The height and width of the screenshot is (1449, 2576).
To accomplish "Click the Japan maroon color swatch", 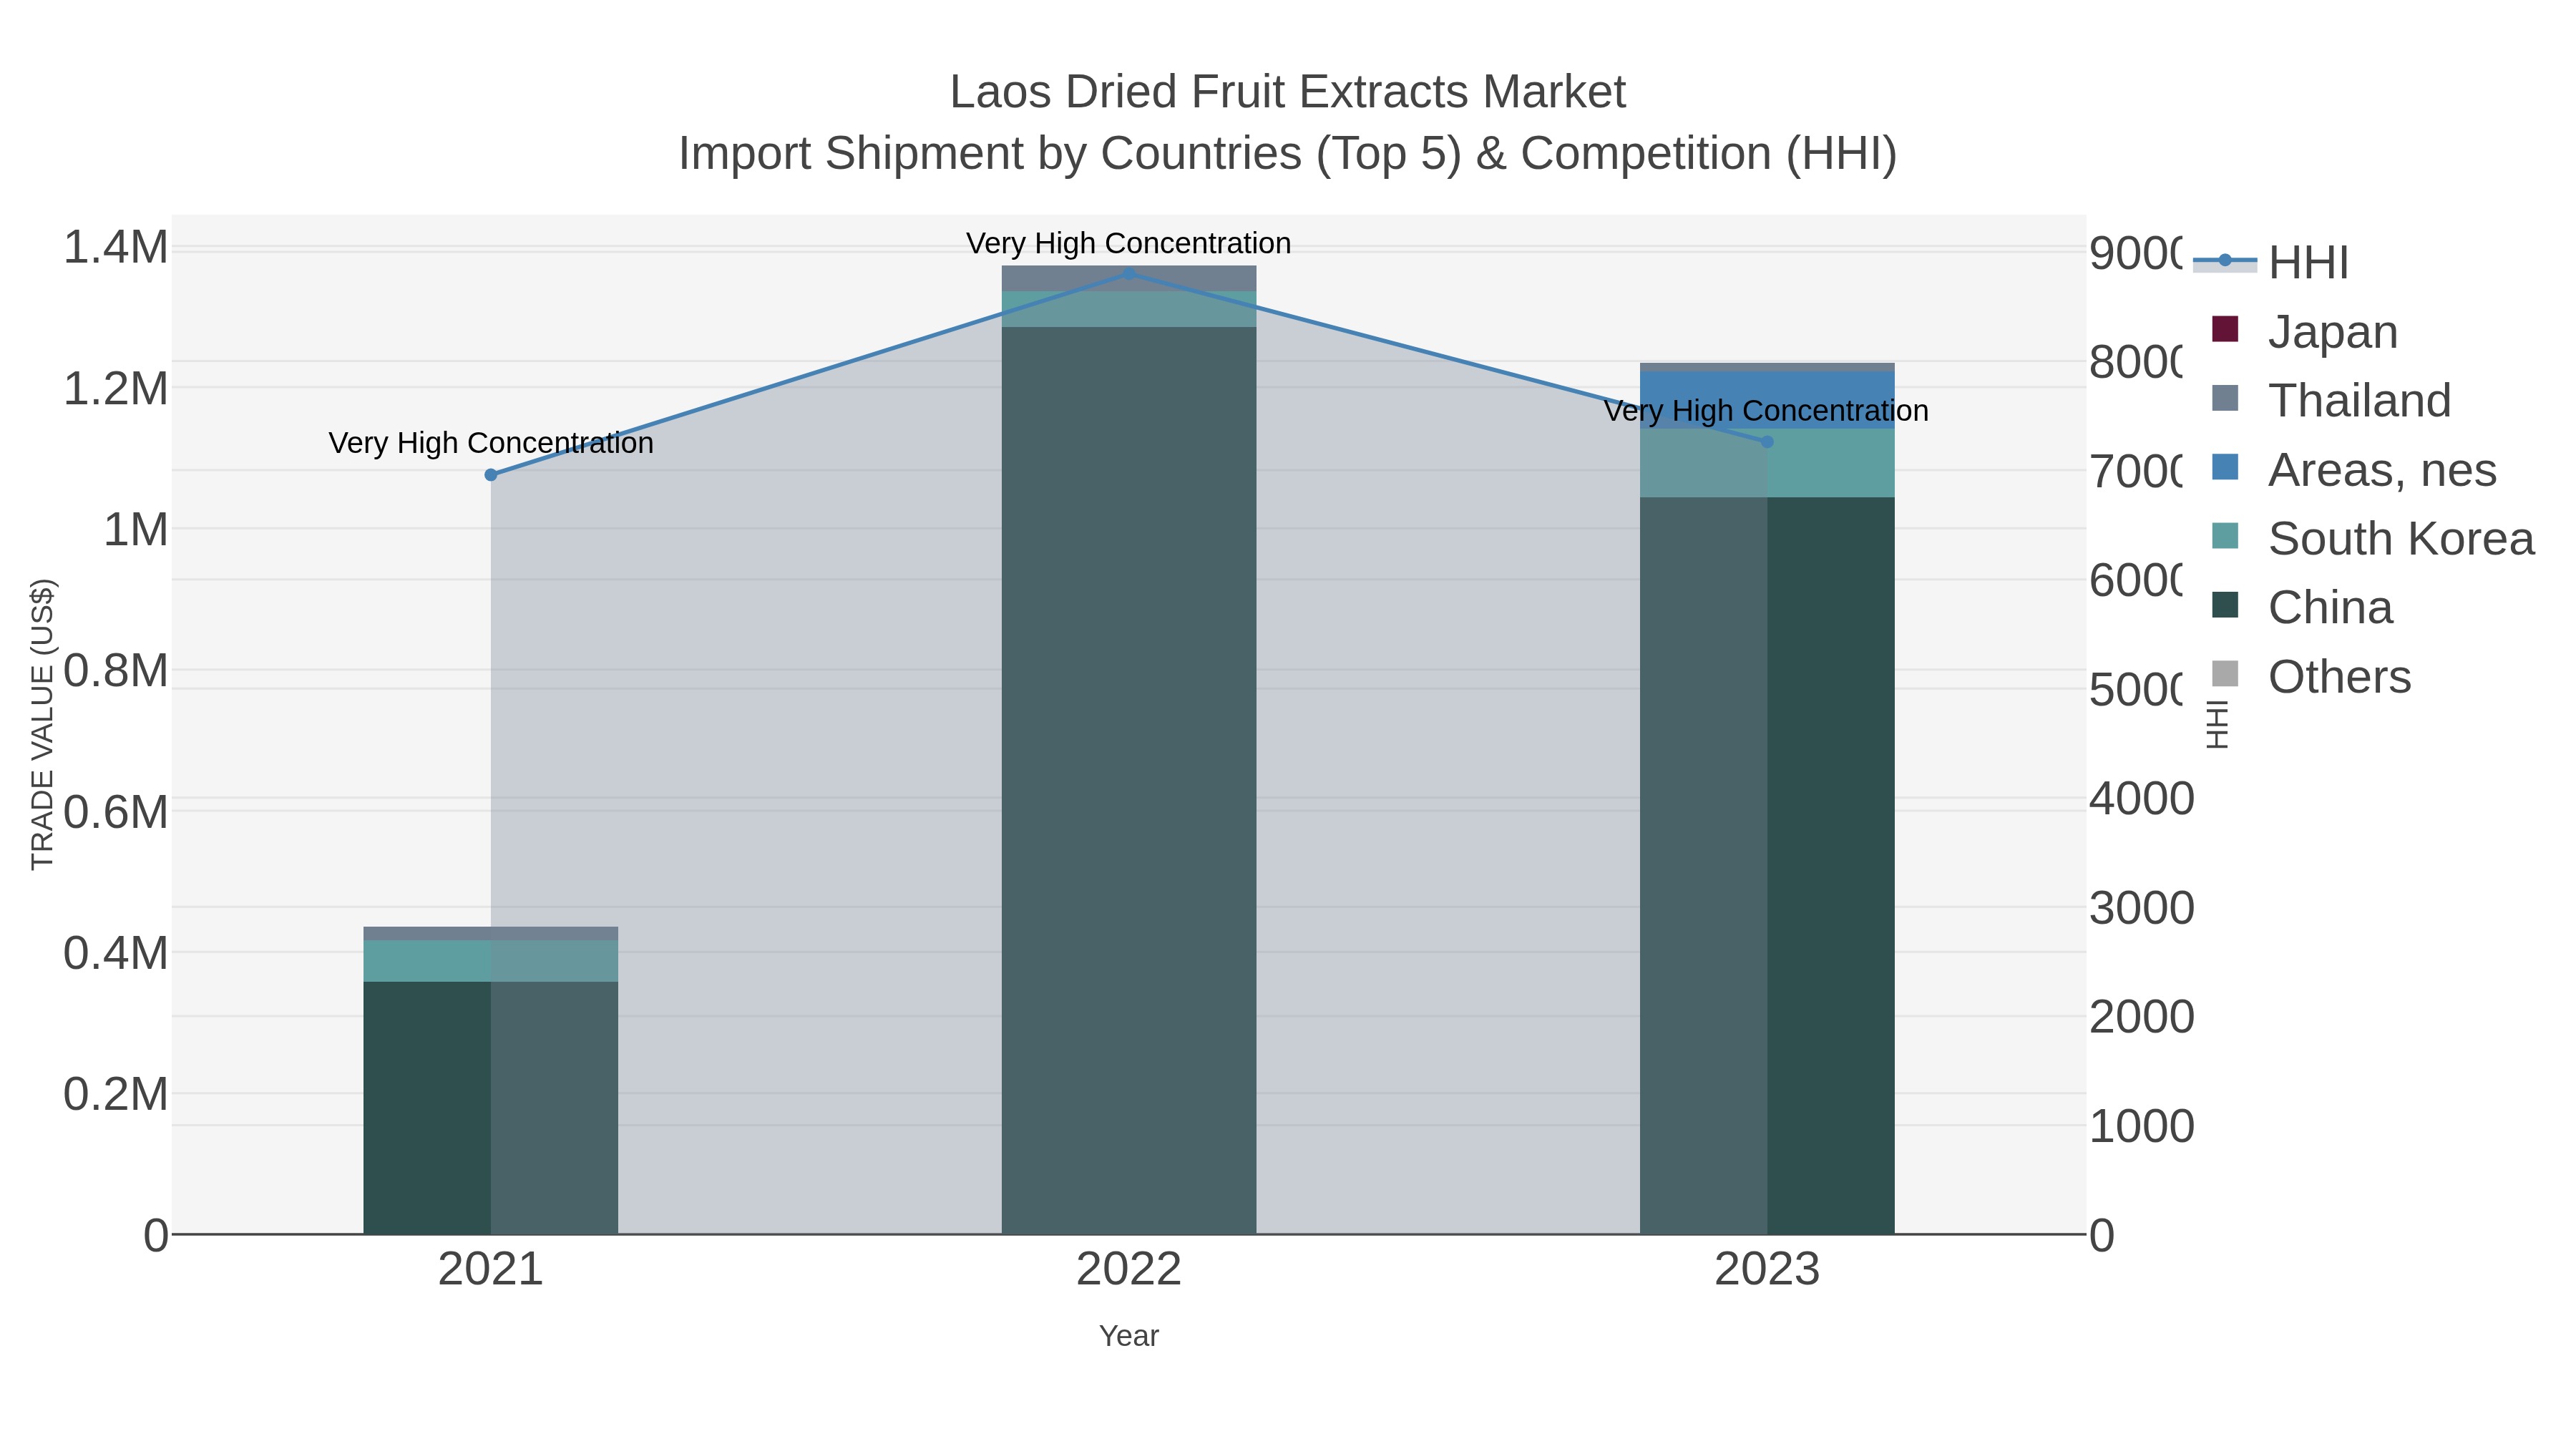I will [x=2225, y=329].
